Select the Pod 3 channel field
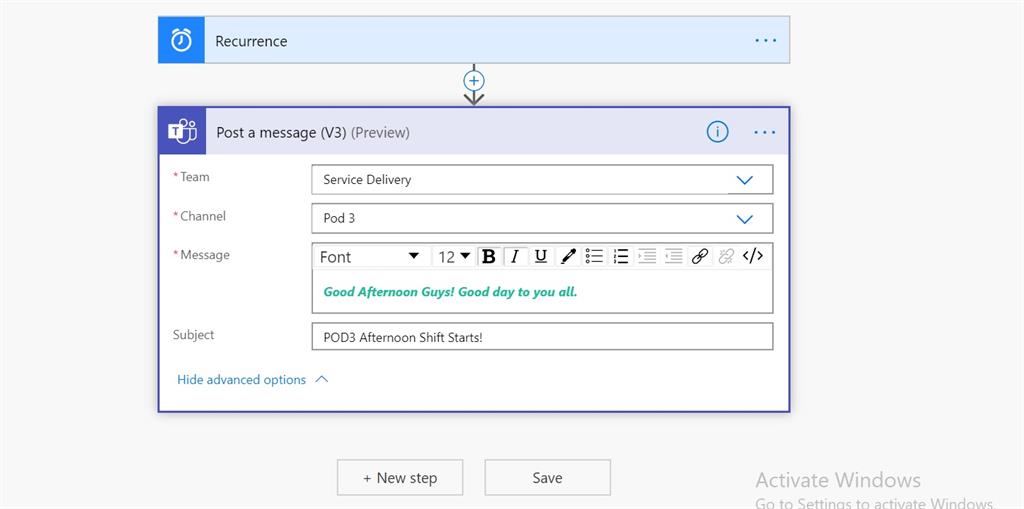 [x=542, y=218]
